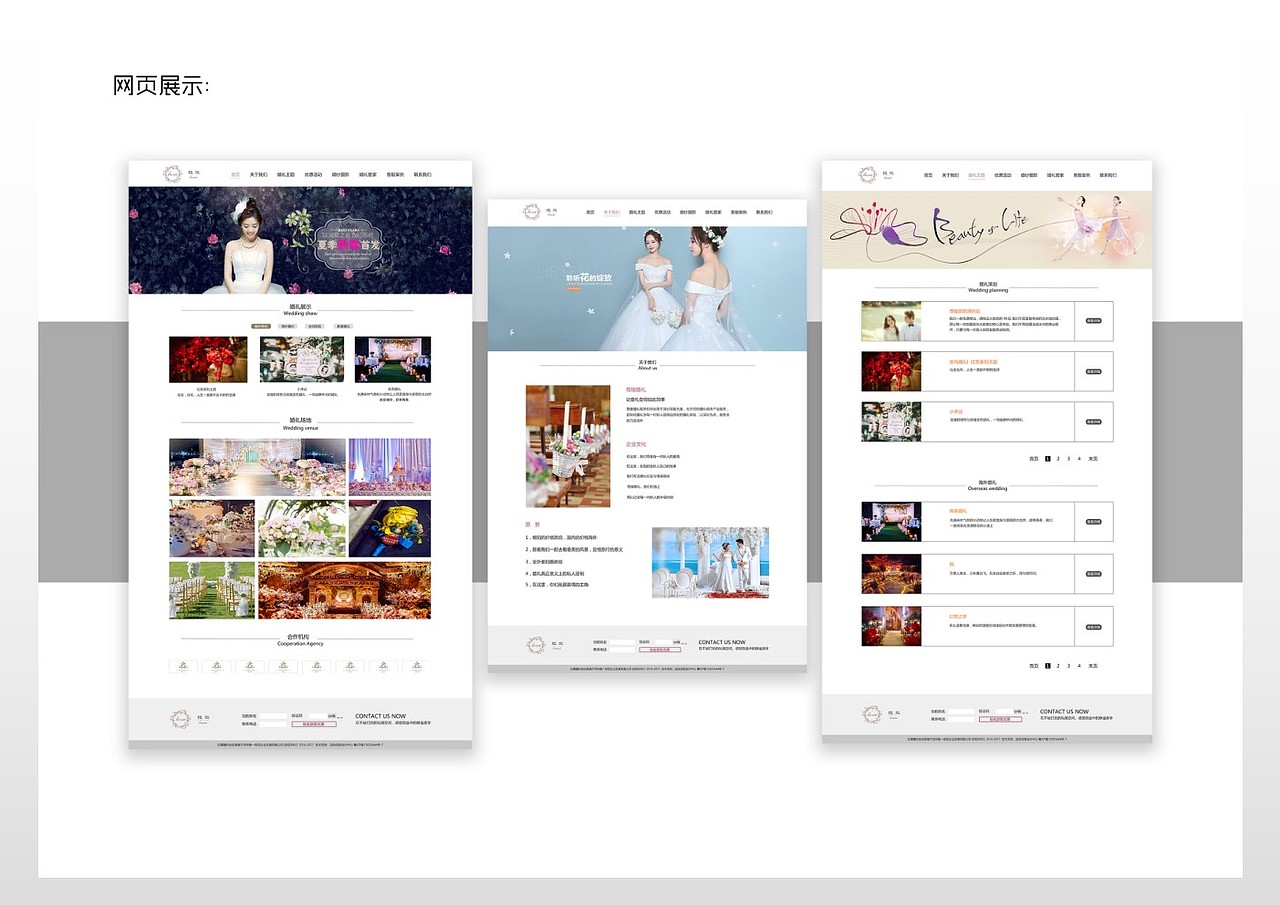Open the purple curtain photo under Wedding venue
This screenshot has height=905, width=1280.
click(x=390, y=467)
